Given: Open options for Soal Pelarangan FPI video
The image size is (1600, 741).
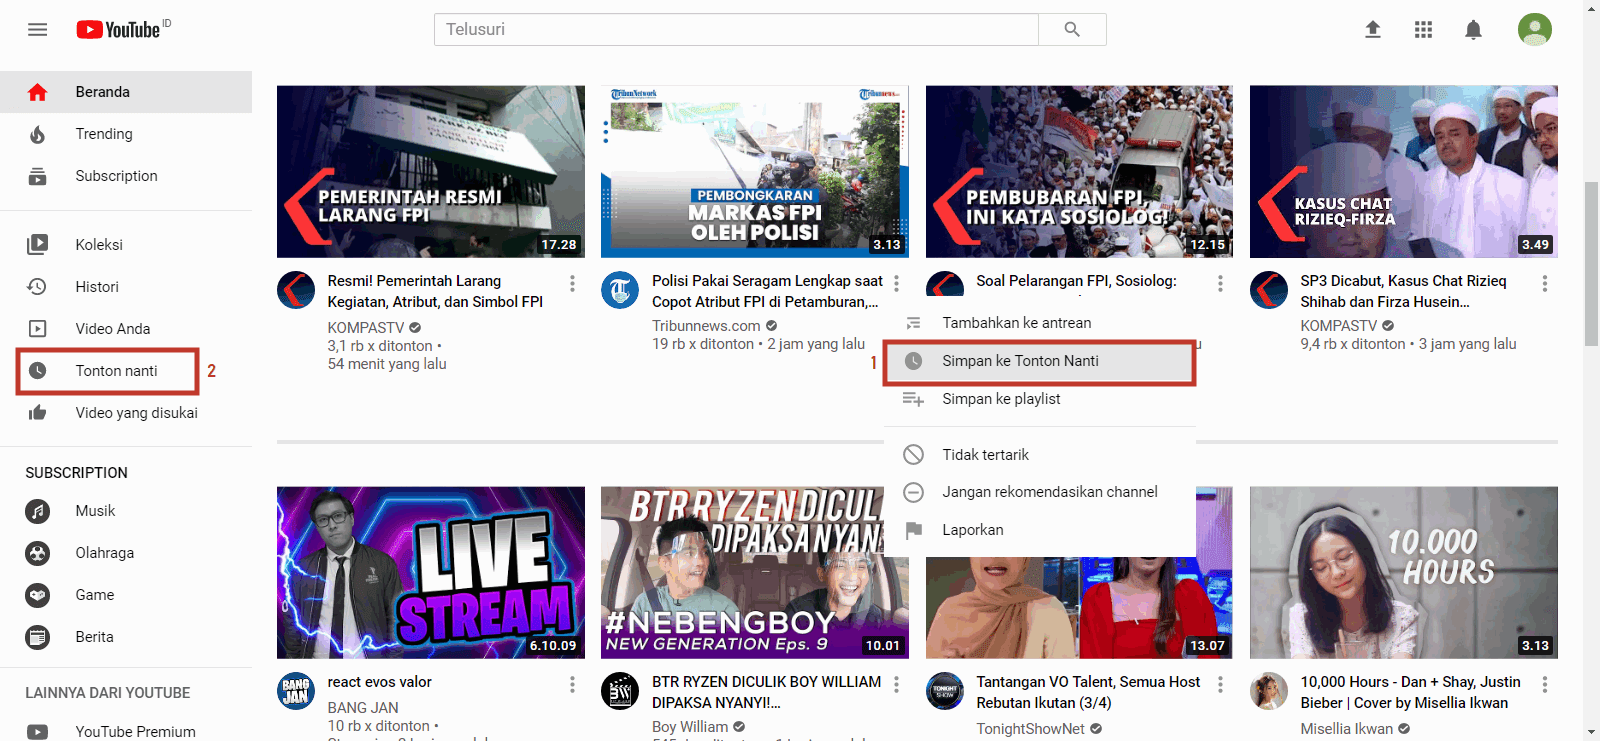Looking at the screenshot, I should pyautogui.click(x=1220, y=283).
